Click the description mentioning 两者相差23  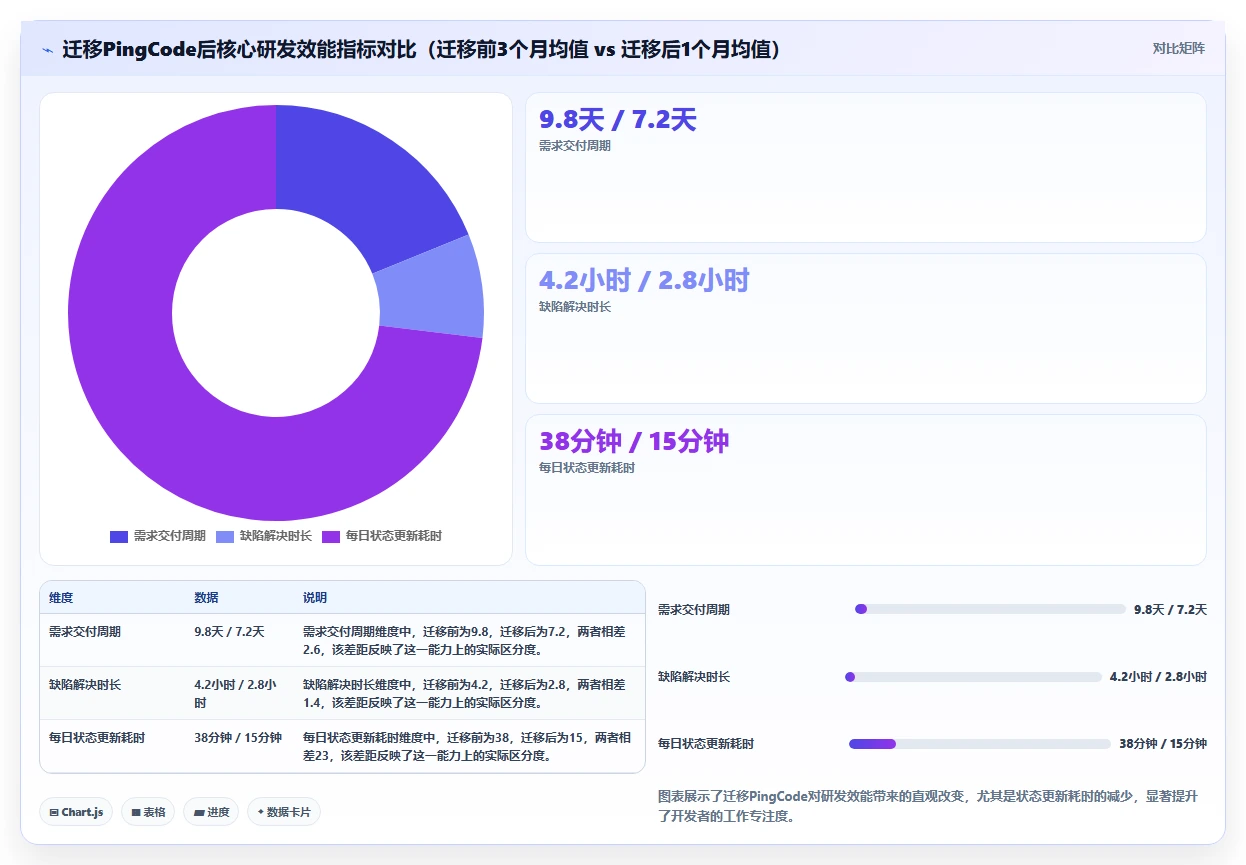click(468, 747)
